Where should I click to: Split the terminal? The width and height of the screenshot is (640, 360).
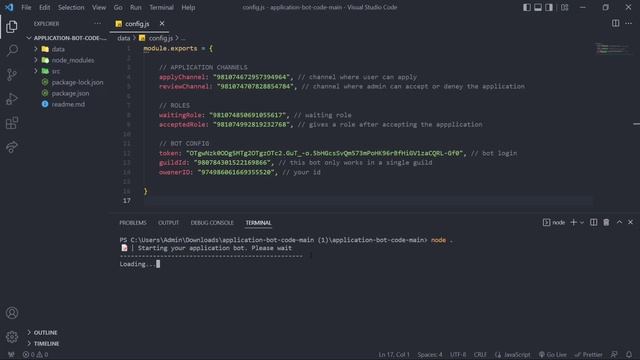point(593,222)
